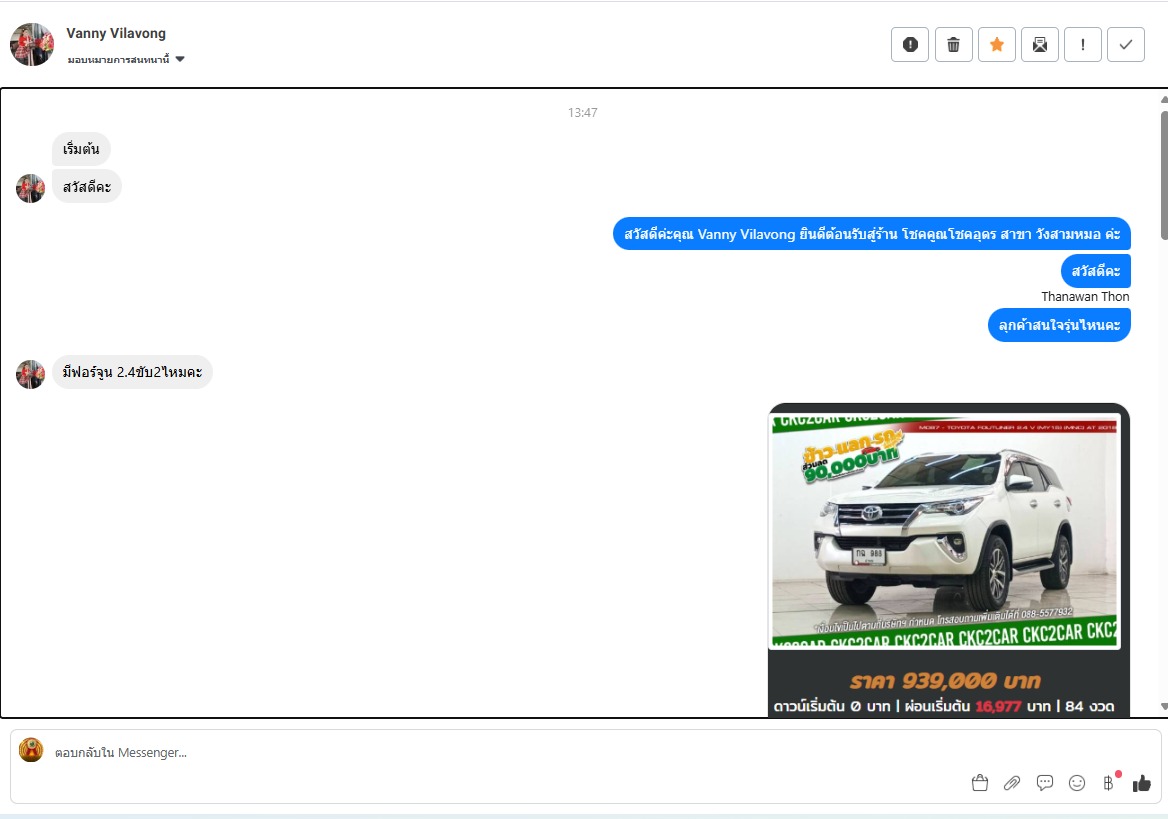Toggle the orange star follow-up button
The image size is (1168, 819).
[x=996, y=44]
